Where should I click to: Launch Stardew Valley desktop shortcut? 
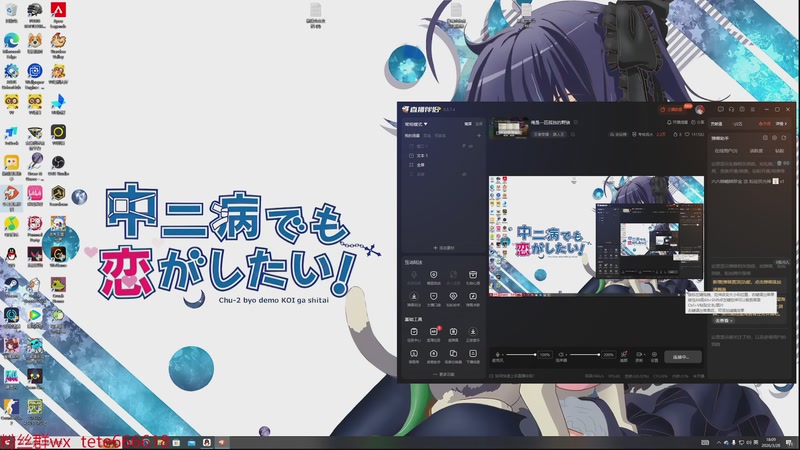58,44
